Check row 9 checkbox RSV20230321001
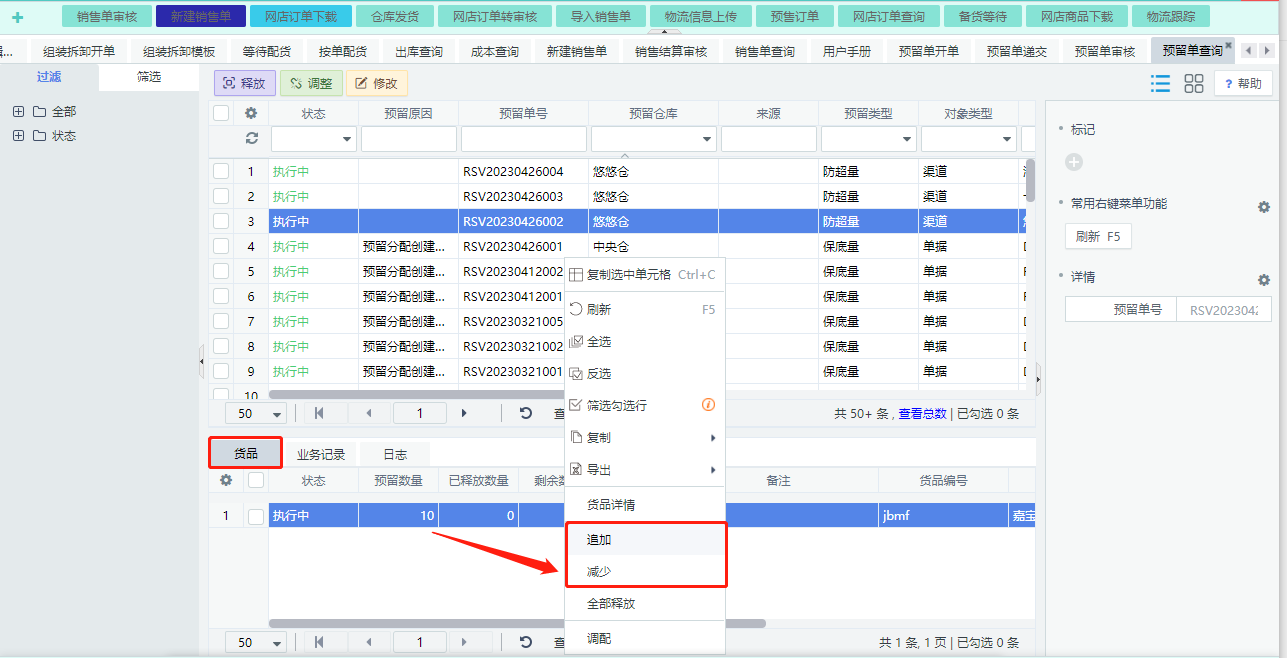The height and width of the screenshot is (658, 1287). tap(221, 371)
